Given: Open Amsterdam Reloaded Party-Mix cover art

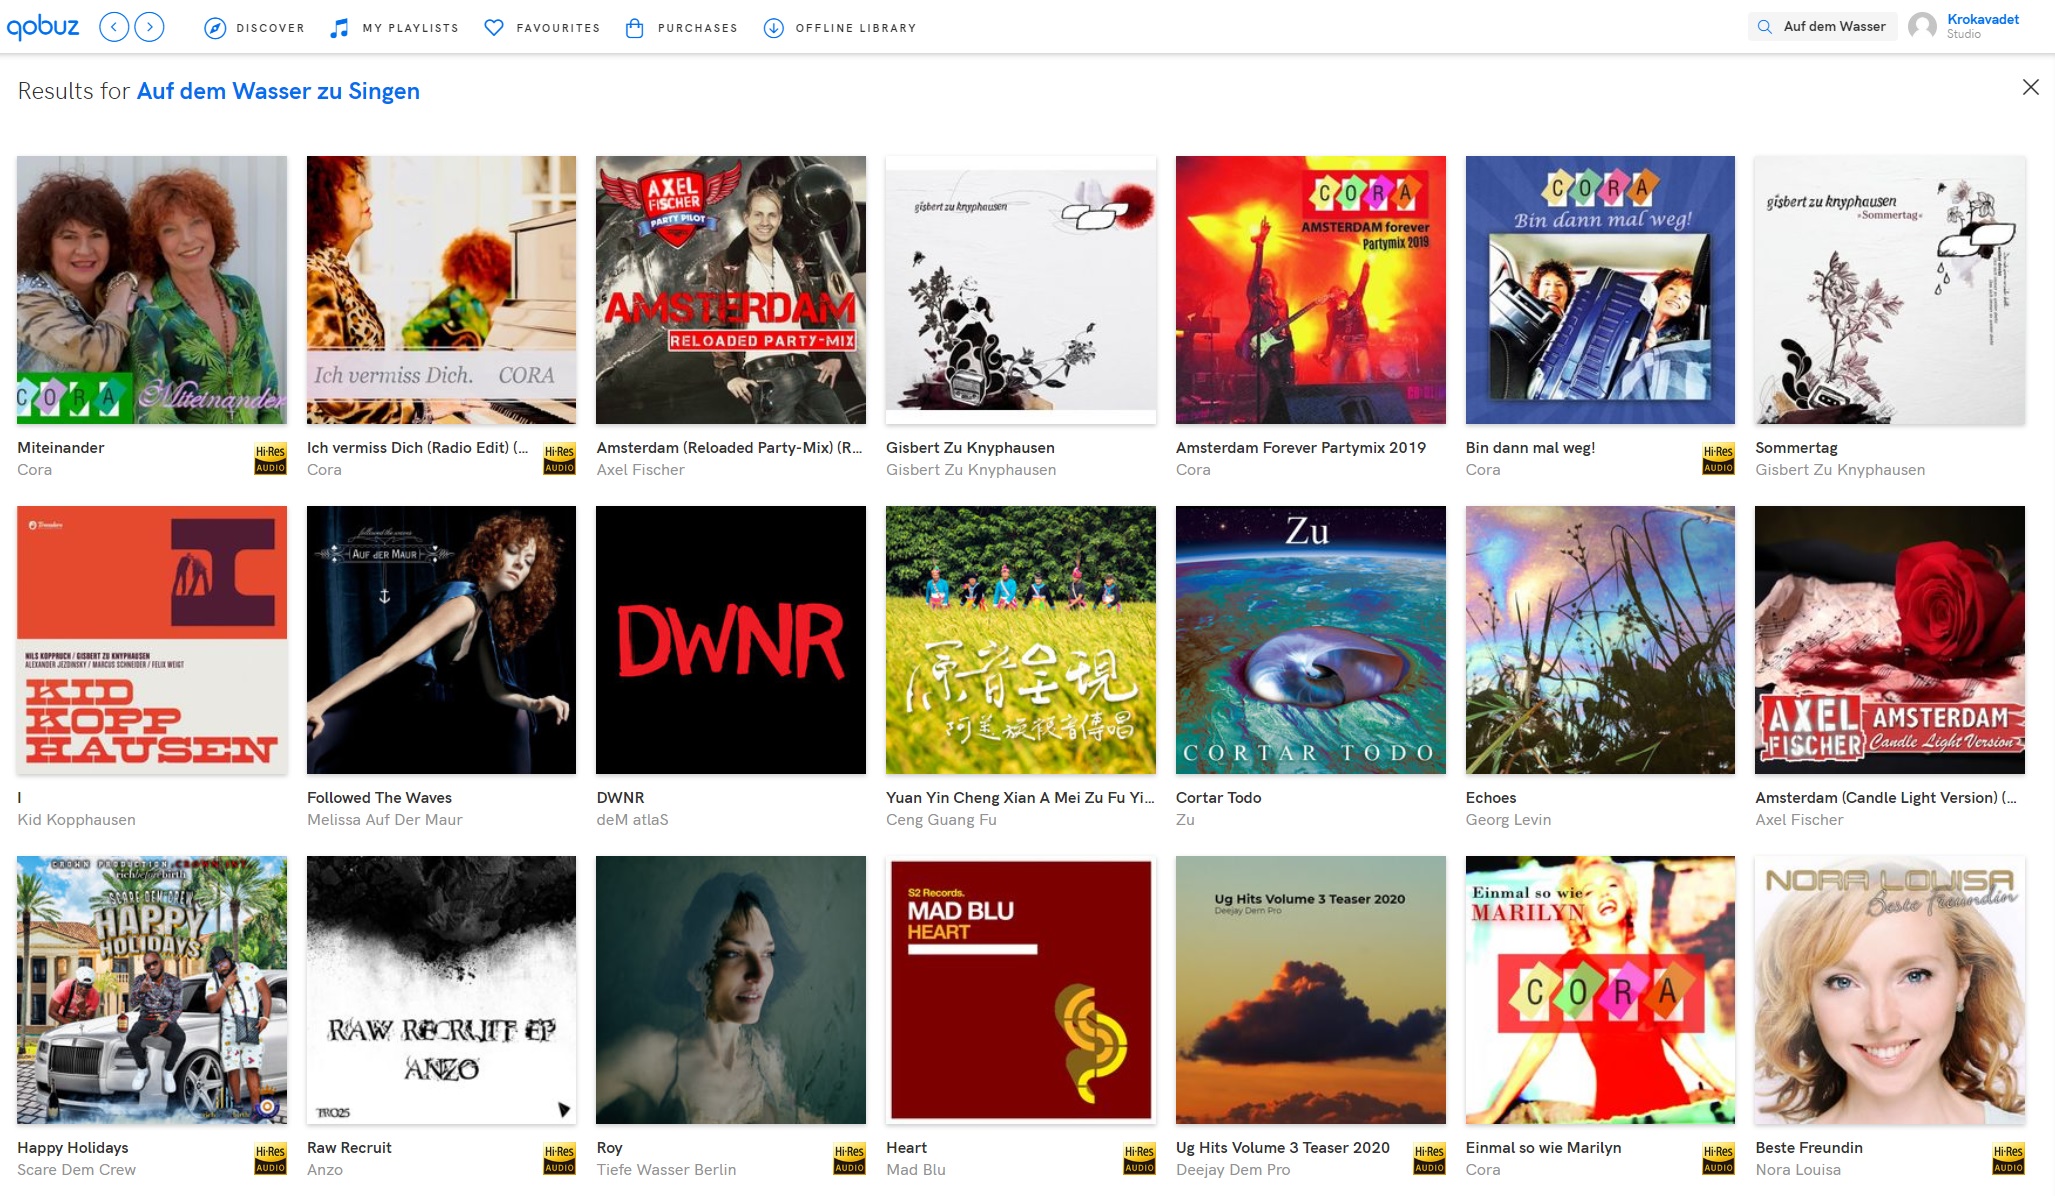Looking at the screenshot, I should [x=731, y=290].
